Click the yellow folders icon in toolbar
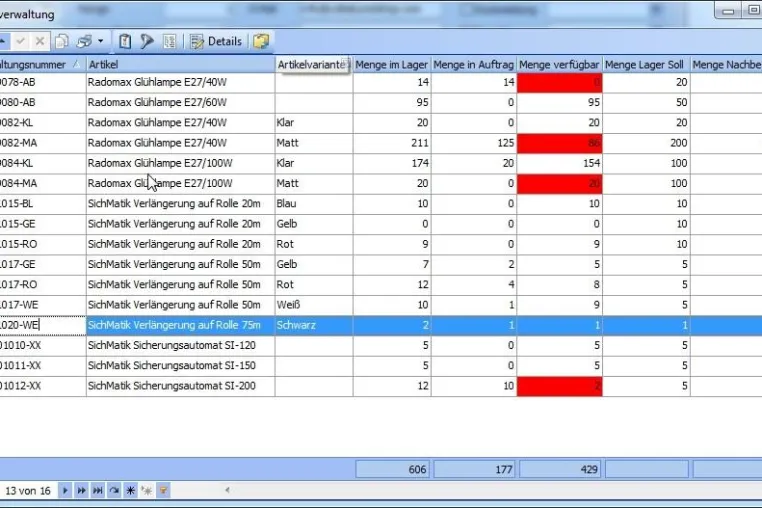The width and height of the screenshot is (762, 508). (x=261, y=41)
